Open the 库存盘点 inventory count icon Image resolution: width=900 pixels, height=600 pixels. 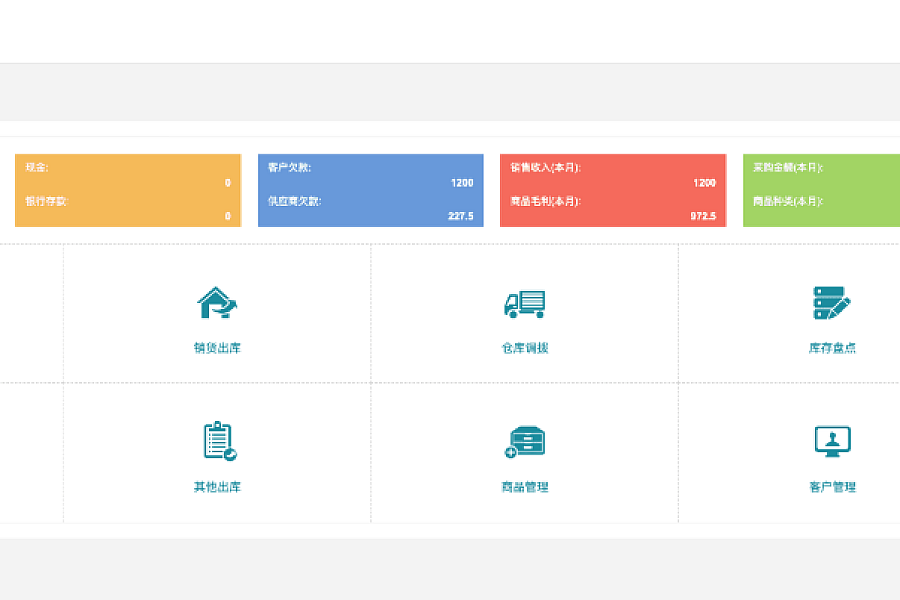(832, 303)
